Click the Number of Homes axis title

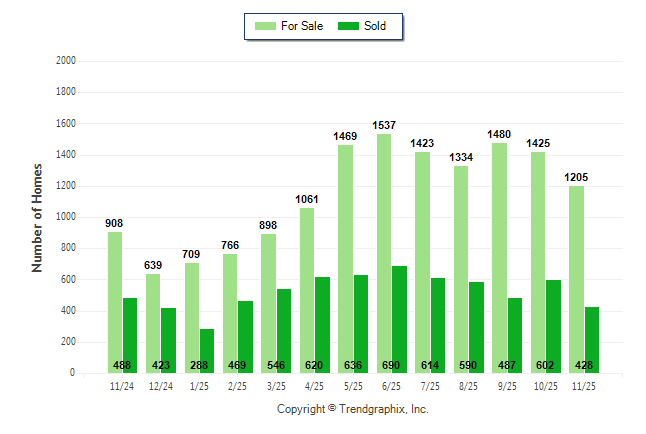pos(38,217)
